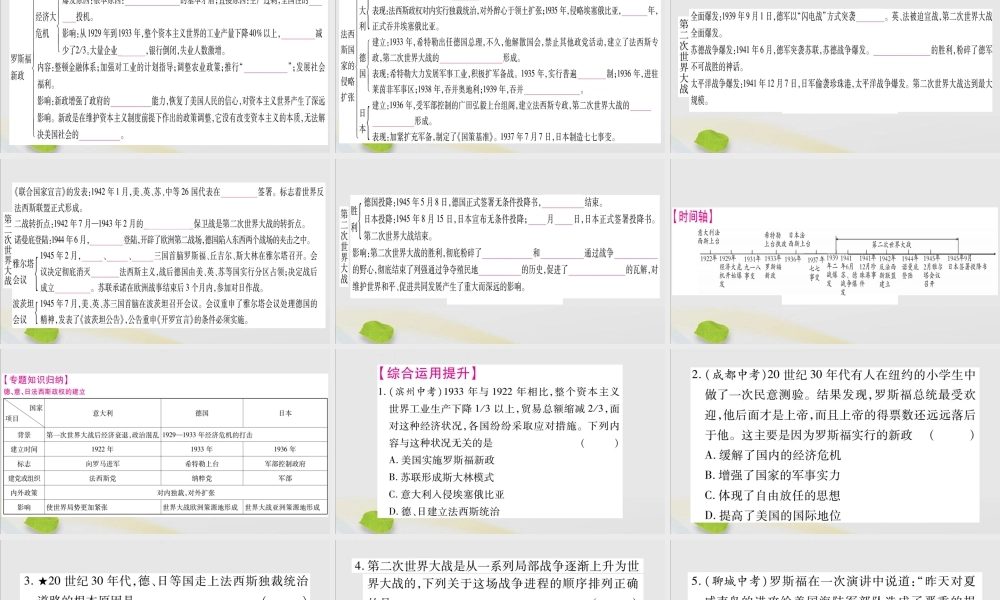The height and width of the screenshot is (600, 1000).
Task: Open the slide mentioning 雅尔塔会议 and 波茨坦会议
Action: point(165,251)
